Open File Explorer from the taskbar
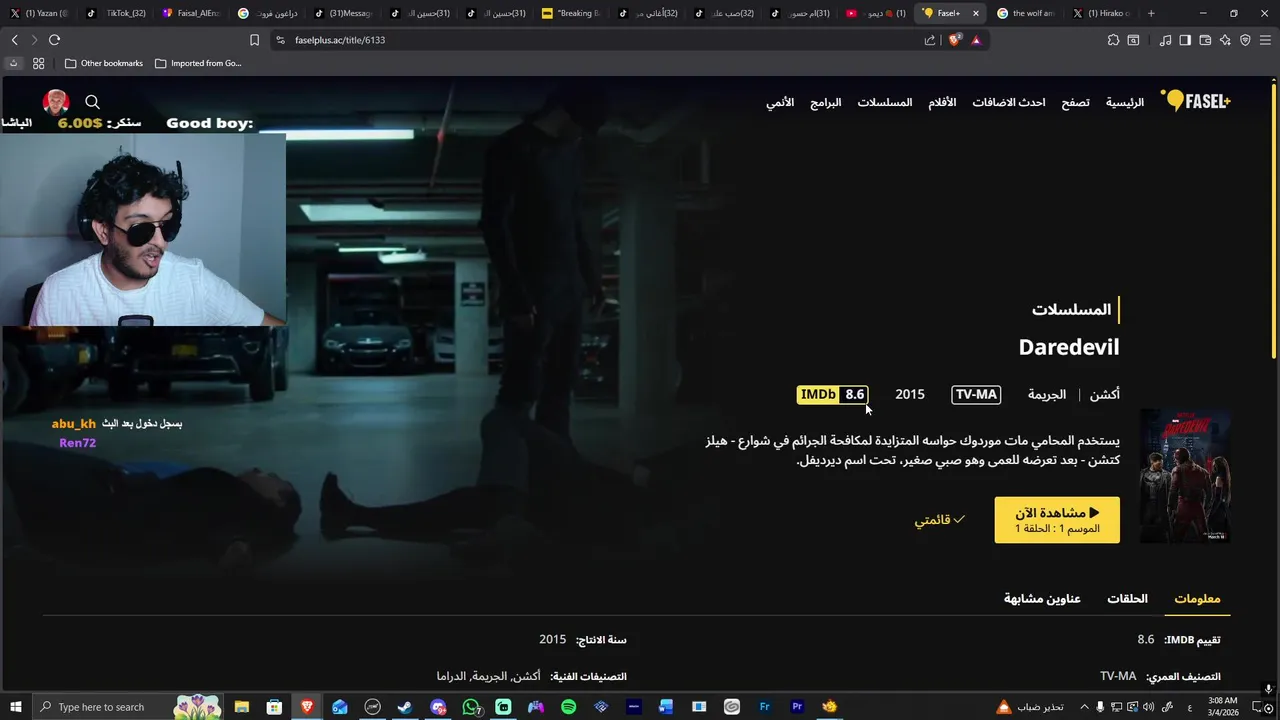Image resolution: width=1280 pixels, height=720 pixels. click(x=242, y=707)
